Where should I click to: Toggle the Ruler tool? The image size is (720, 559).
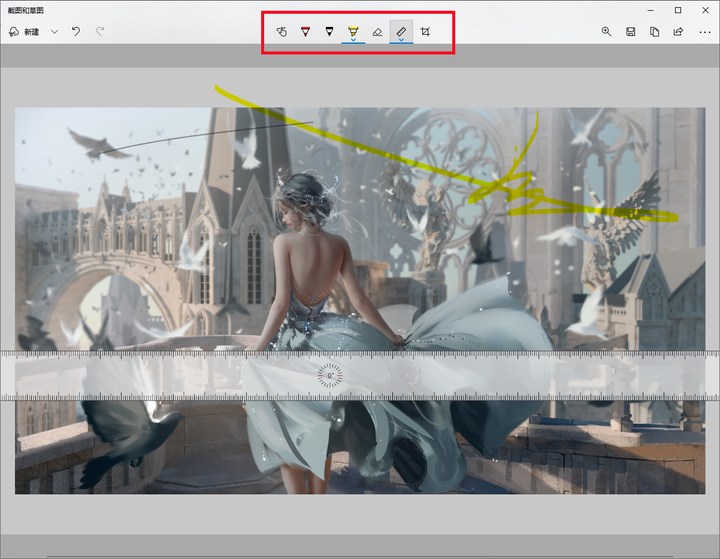[401, 32]
